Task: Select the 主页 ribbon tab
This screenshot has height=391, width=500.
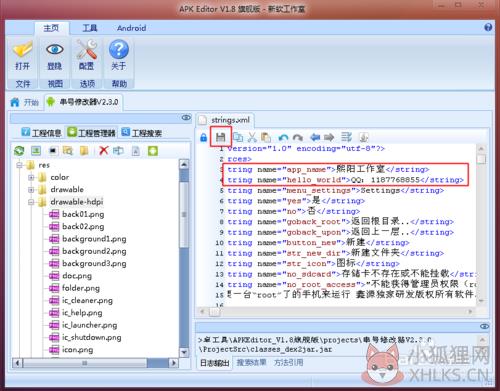Action: point(51,28)
